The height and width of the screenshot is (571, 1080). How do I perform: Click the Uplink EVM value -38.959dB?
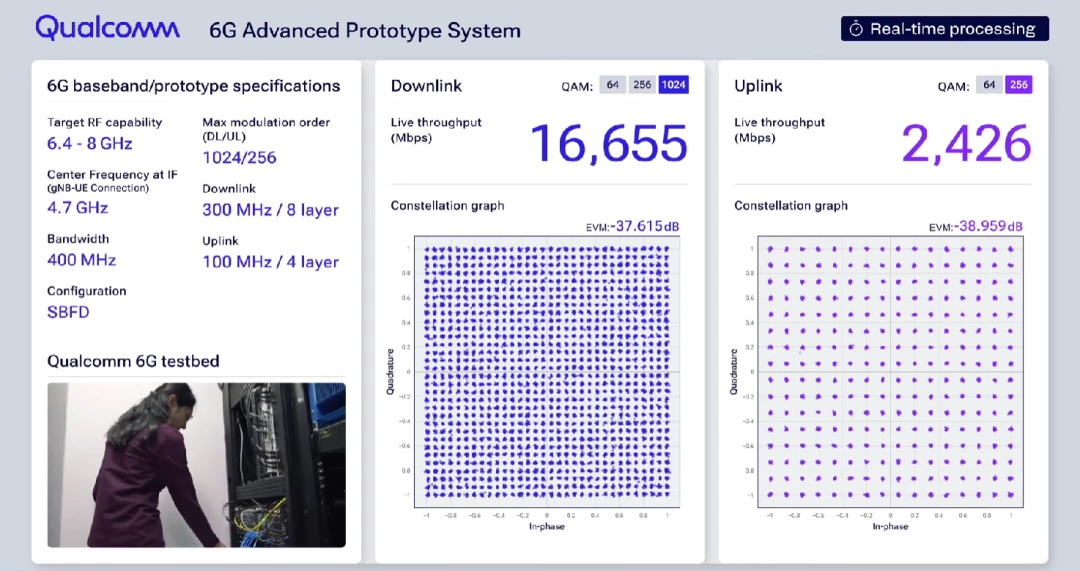pos(988,227)
